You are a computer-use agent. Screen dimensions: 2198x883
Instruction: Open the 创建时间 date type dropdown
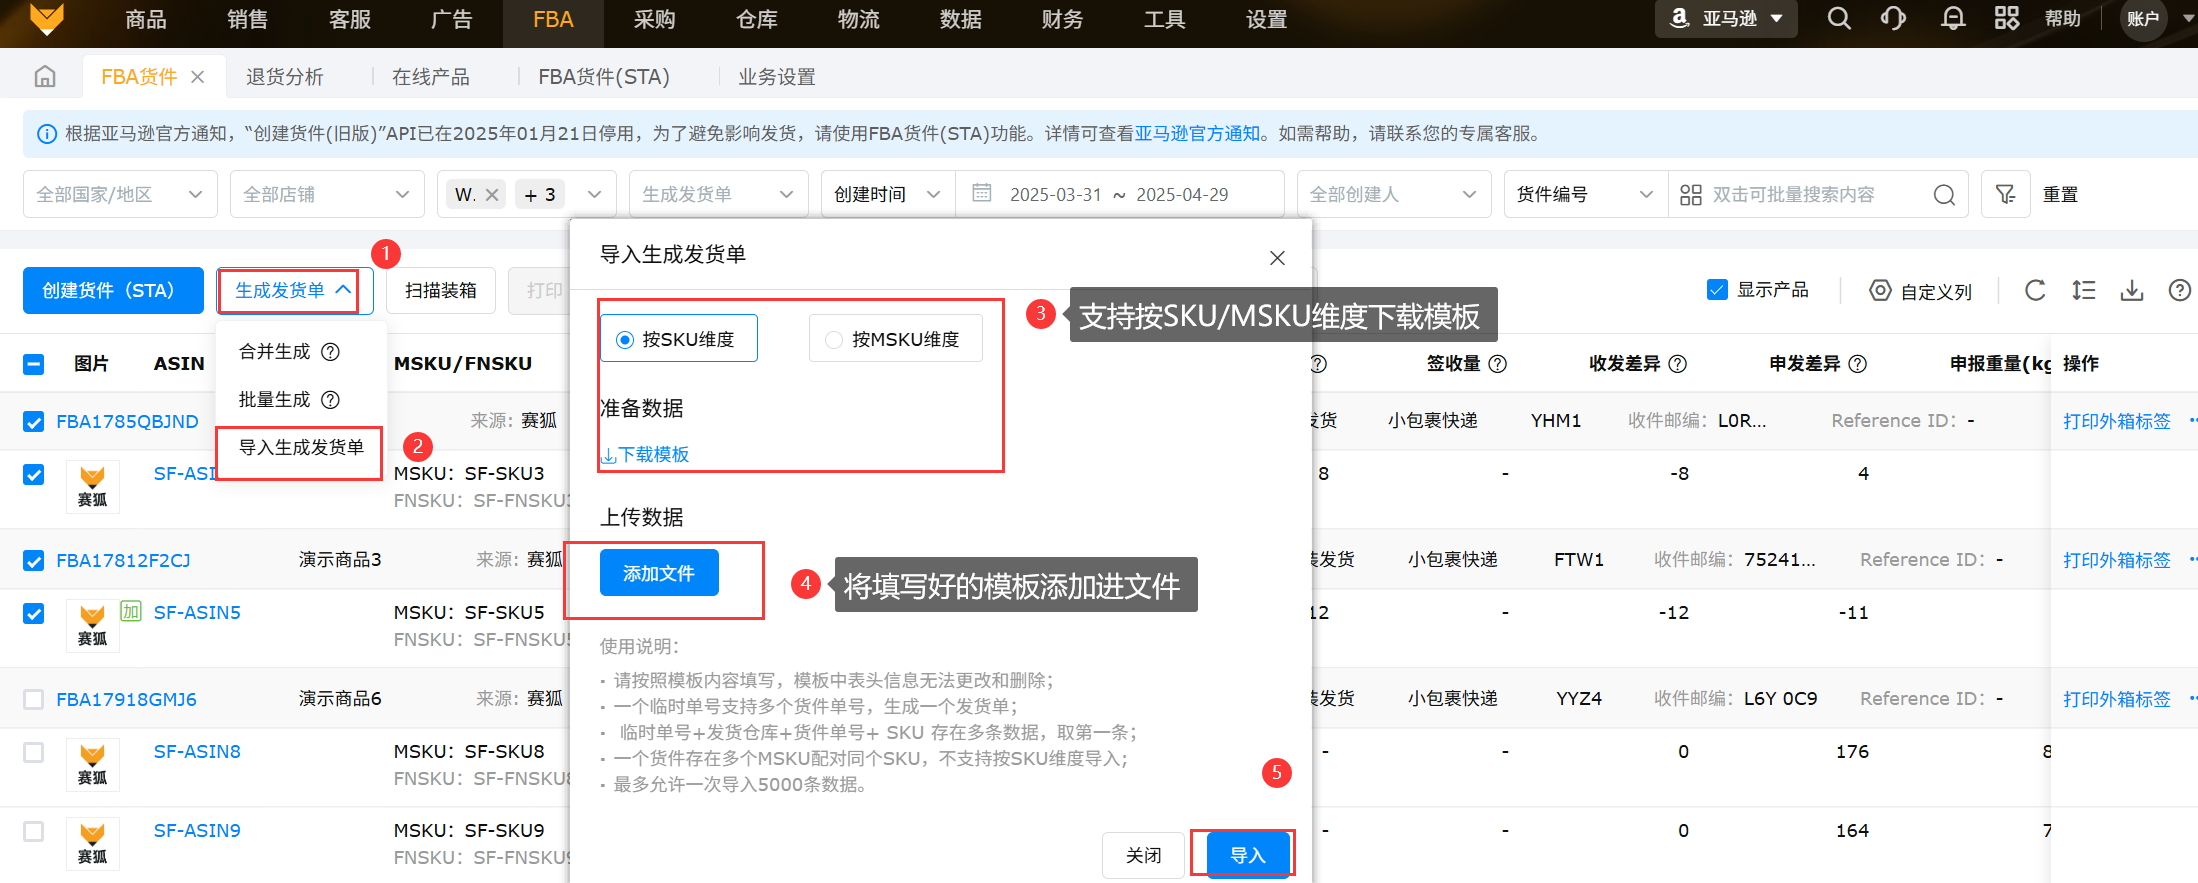[888, 194]
